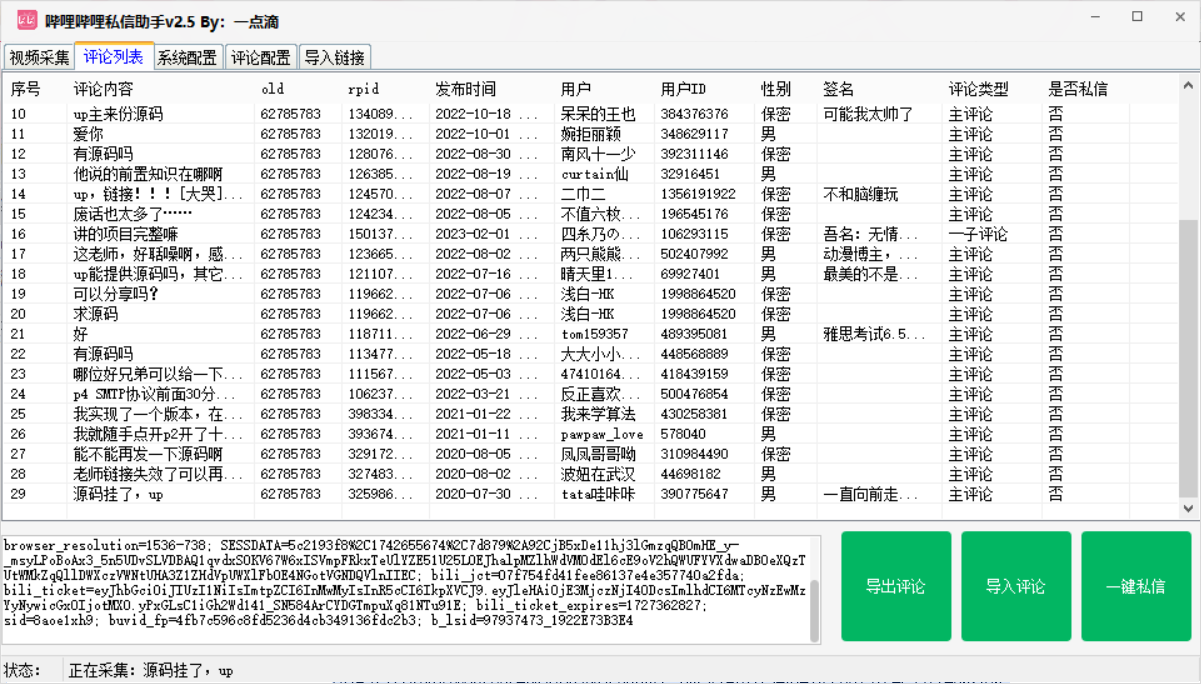Click user ID 32916451
This screenshot has width=1201, height=684.
tap(690, 174)
